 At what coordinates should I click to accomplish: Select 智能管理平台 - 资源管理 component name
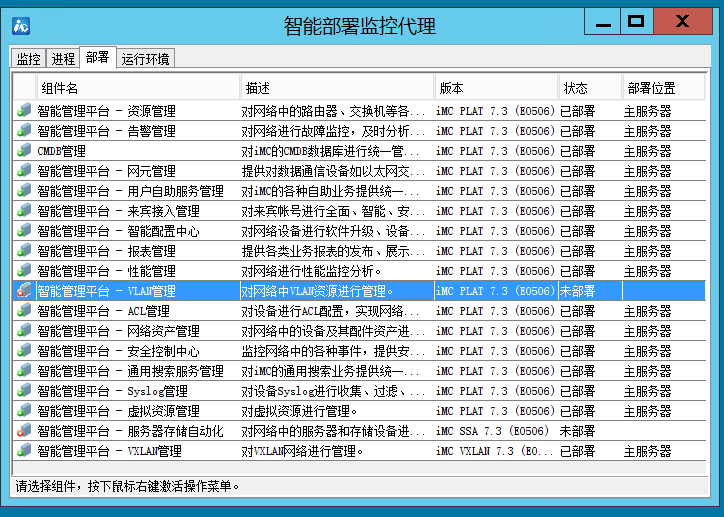[x=107, y=111]
